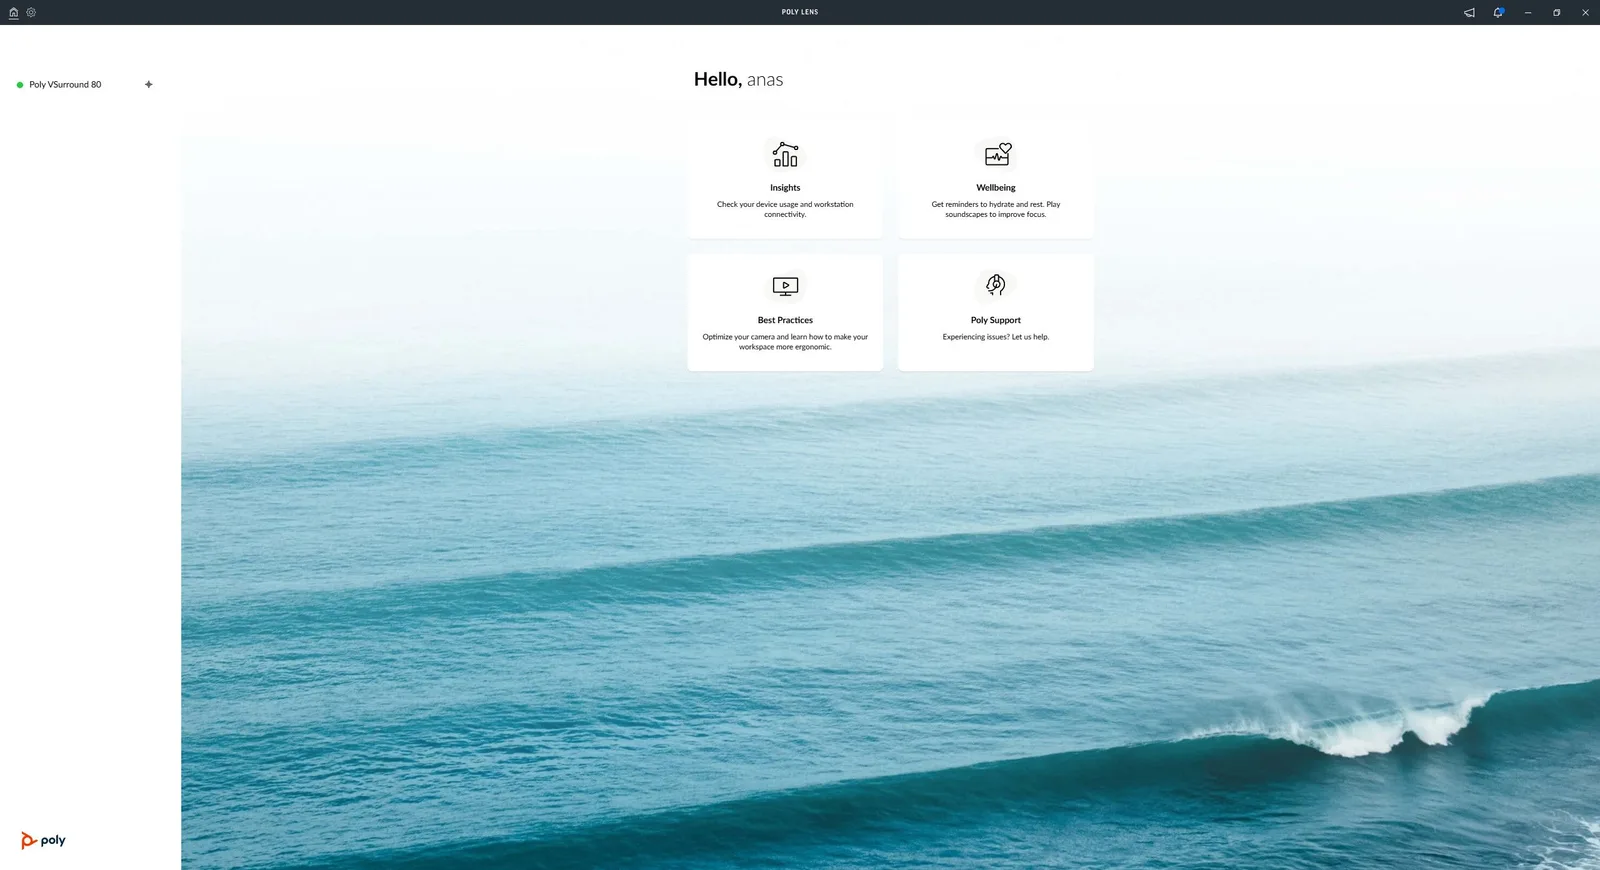
Task: Click the green status dot for Poly VSurround 80
Action: pyautogui.click(x=20, y=85)
